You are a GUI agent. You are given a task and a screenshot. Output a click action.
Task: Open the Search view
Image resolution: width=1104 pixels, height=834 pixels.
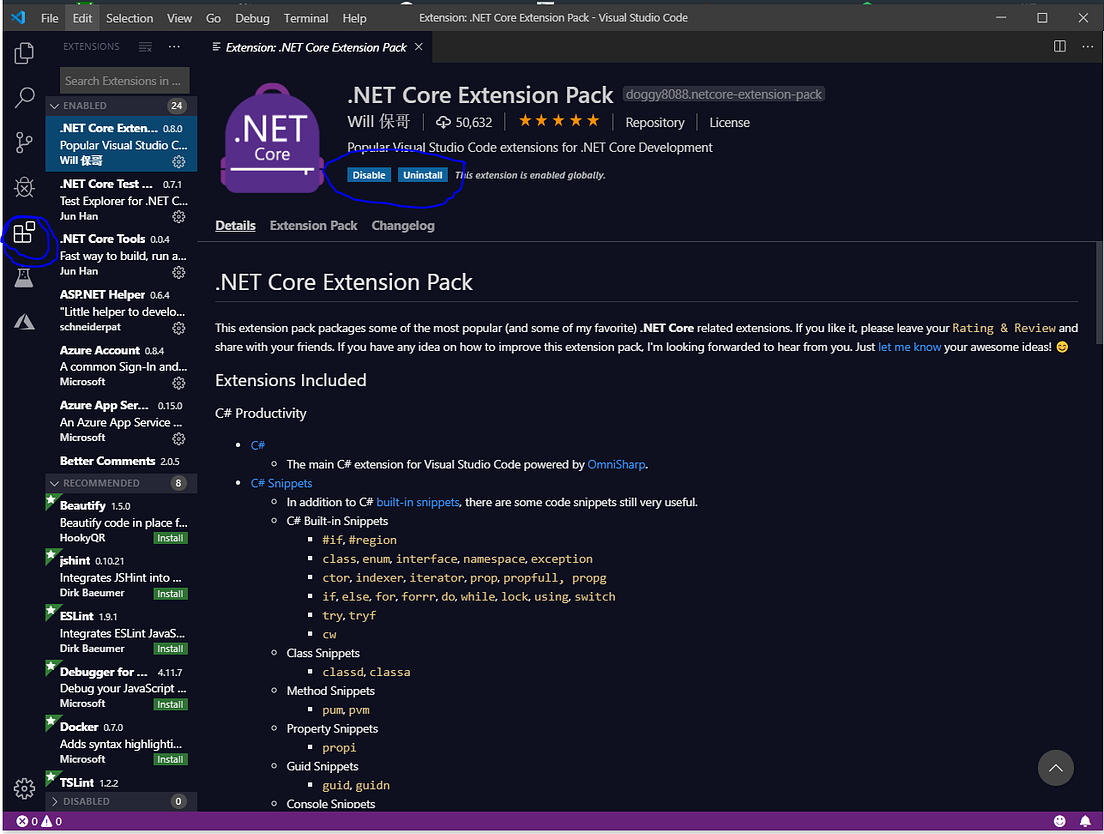point(24,97)
